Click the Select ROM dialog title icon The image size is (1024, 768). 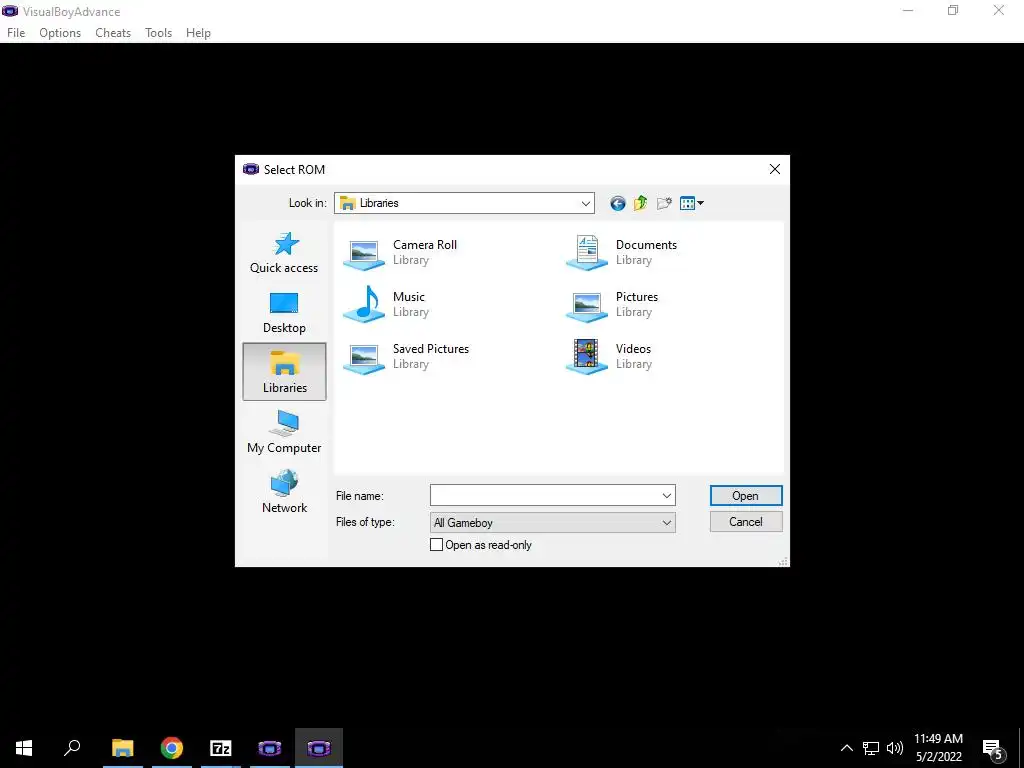(x=251, y=169)
